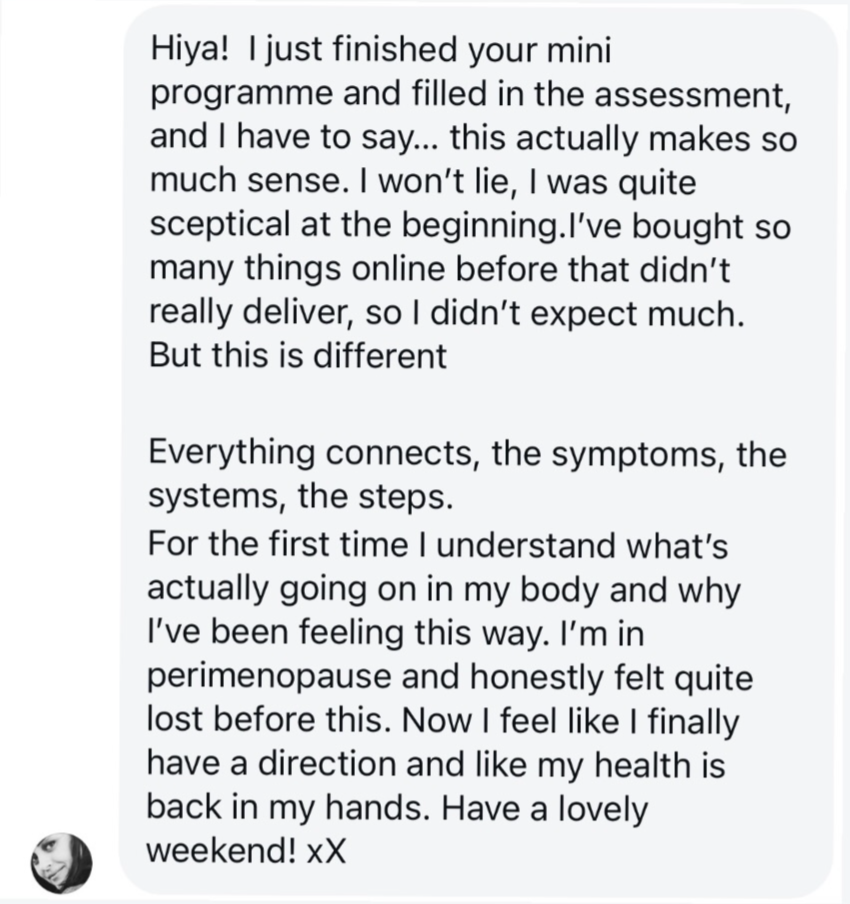The image size is (850, 904).
Task: Click the word 'health' in the message
Action: pyautogui.click(x=642, y=763)
